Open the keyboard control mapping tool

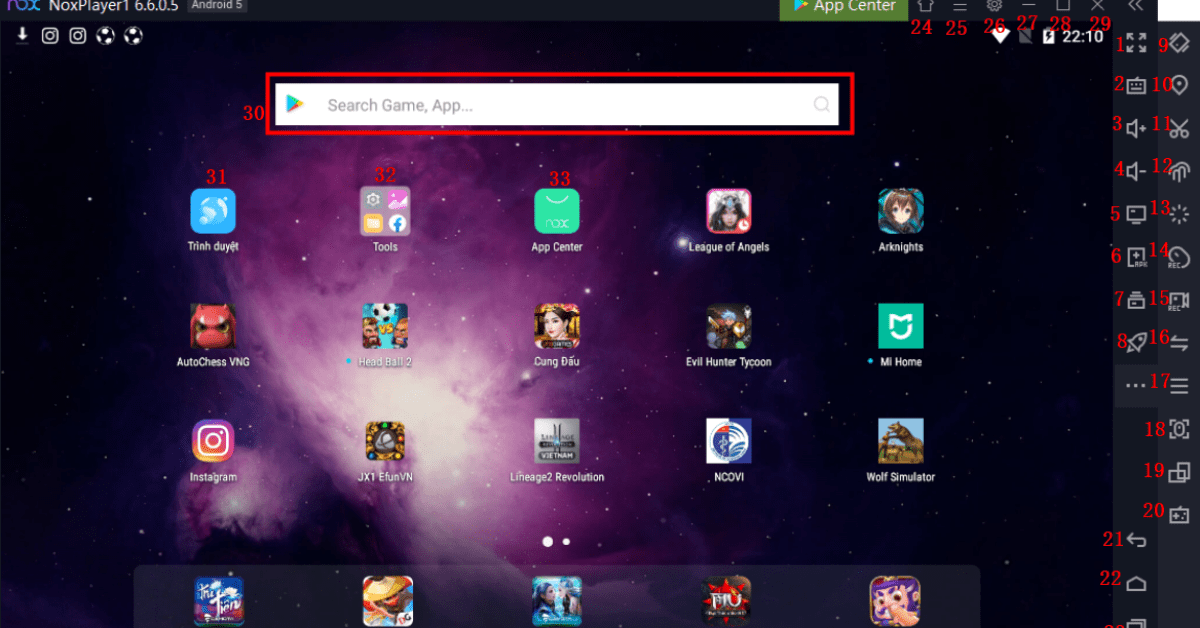[x=1136, y=86]
